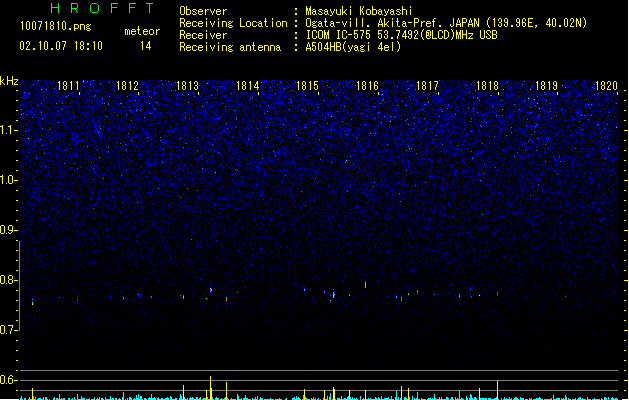Click the tallest yellow intensity spike after 1813

[211, 388]
